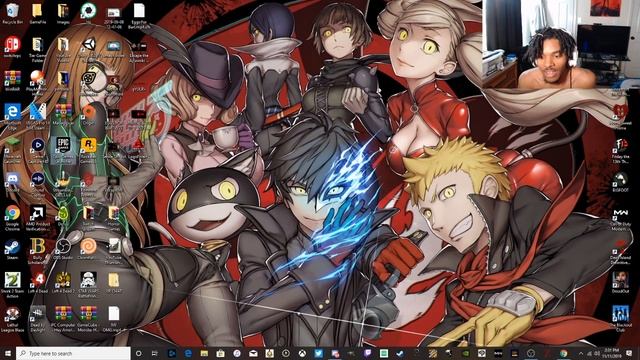Open The Blackout Club desktop shortcut
Viewport: 640px width, 360px height.
pos(621,319)
